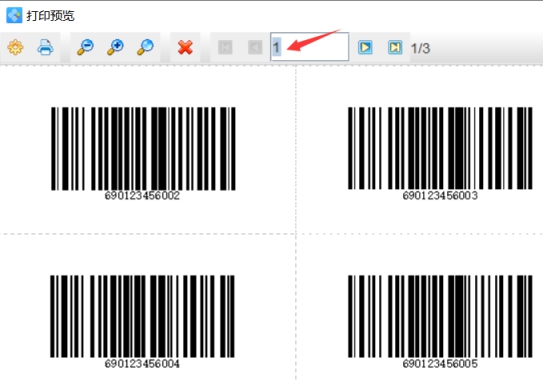544x382 pixels.
Task: Click the page number input field
Action: click(309, 47)
